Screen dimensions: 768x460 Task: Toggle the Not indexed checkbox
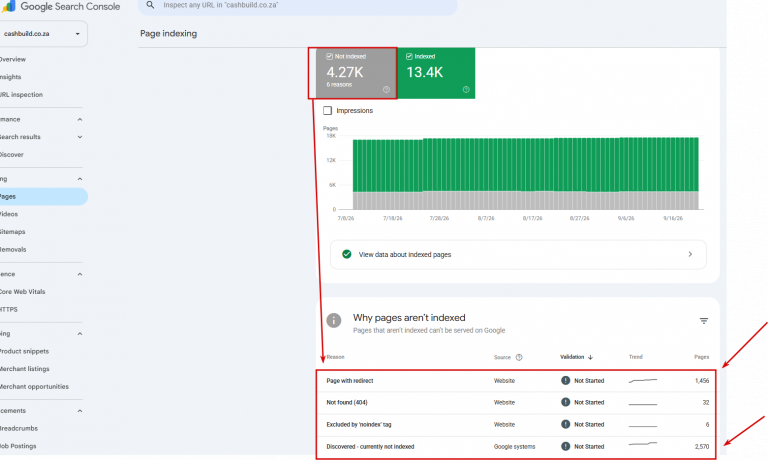[x=330, y=56]
